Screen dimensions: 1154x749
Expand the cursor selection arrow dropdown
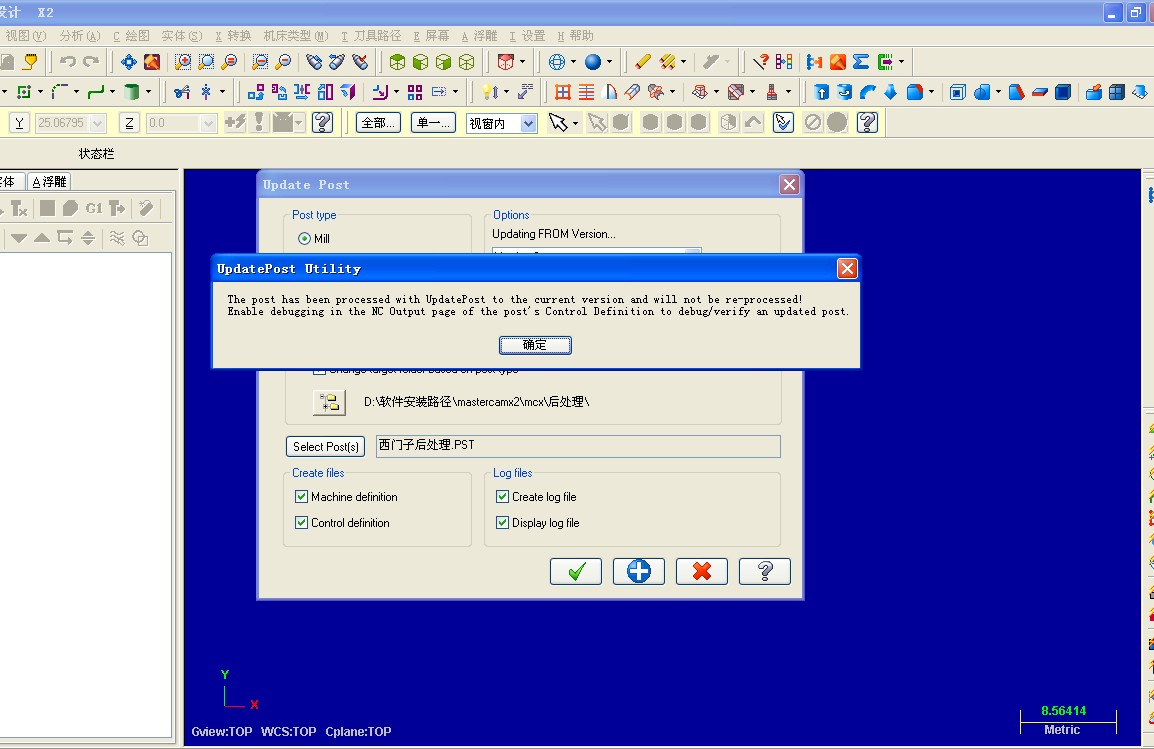[x=576, y=123]
